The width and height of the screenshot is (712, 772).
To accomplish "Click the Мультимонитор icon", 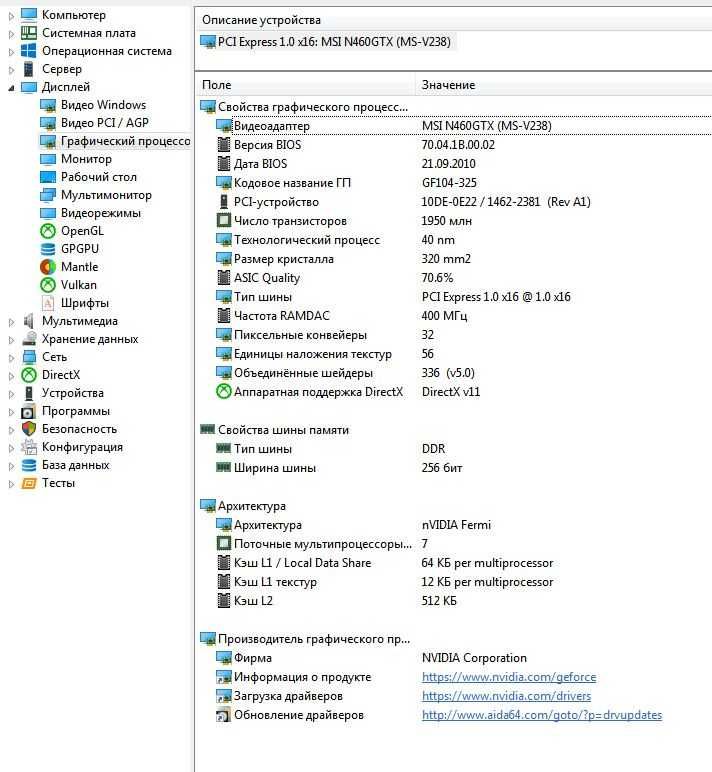I will (x=48, y=195).
